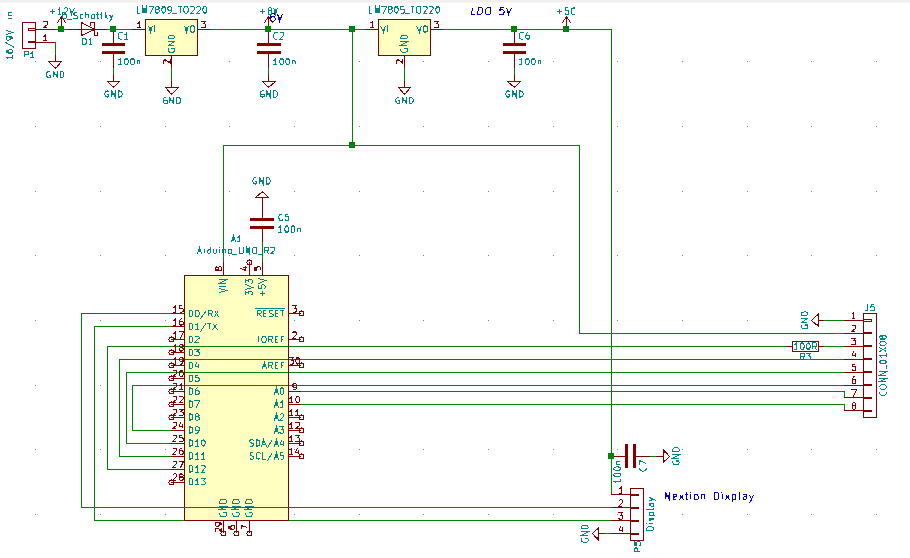Select the LM7805_TO220 regulator symbol

tap(404, 38)
